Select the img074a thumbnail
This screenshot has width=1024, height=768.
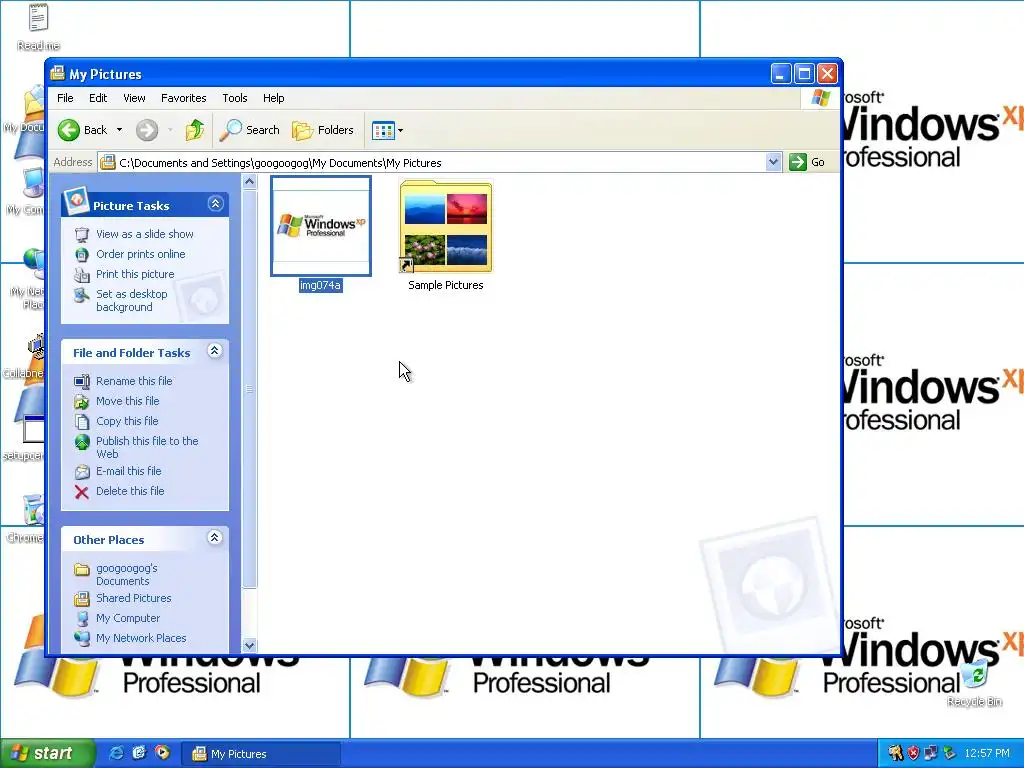click(321, 226)
